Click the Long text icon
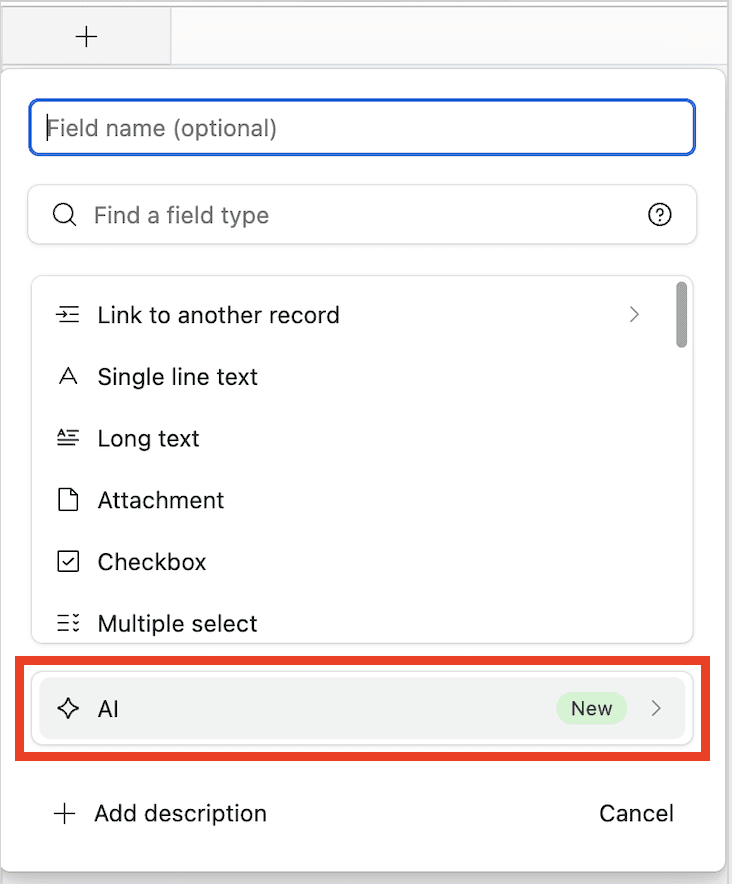 [x=68, y=438]
